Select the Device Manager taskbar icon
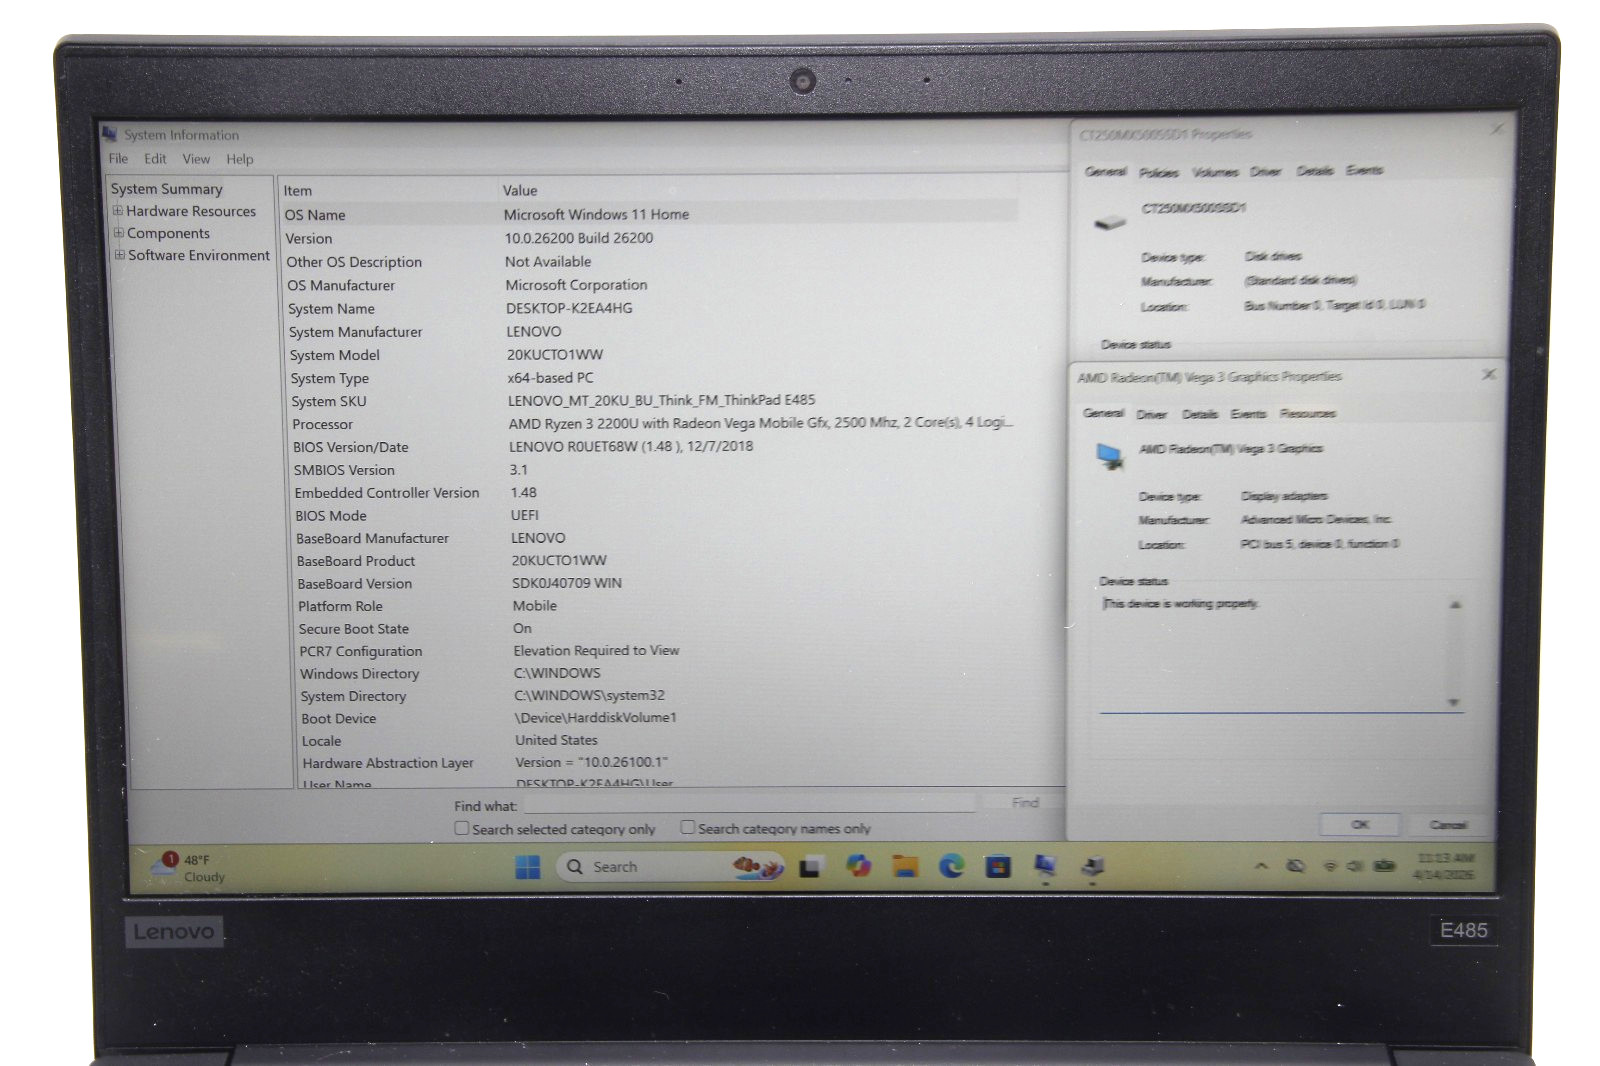The height and width of the screenshot is (1066, 1600). coord(1093,866)
